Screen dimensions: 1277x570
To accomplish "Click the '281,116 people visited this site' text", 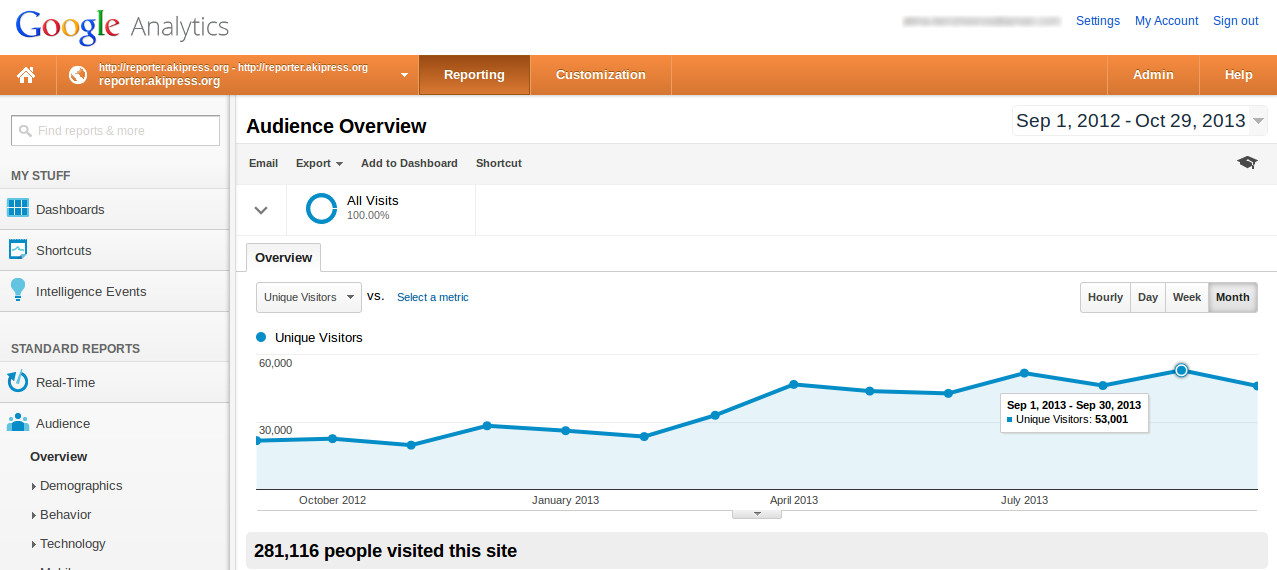I will pos(386,551).
